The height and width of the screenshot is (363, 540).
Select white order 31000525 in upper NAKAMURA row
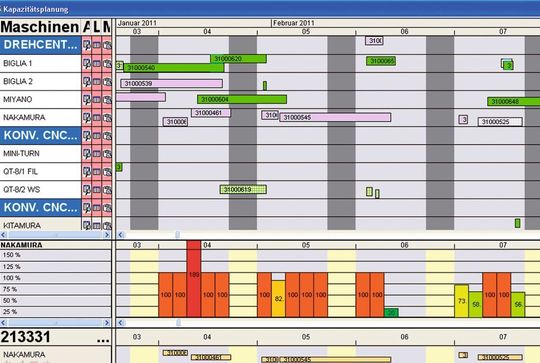[x=500, y=122]
